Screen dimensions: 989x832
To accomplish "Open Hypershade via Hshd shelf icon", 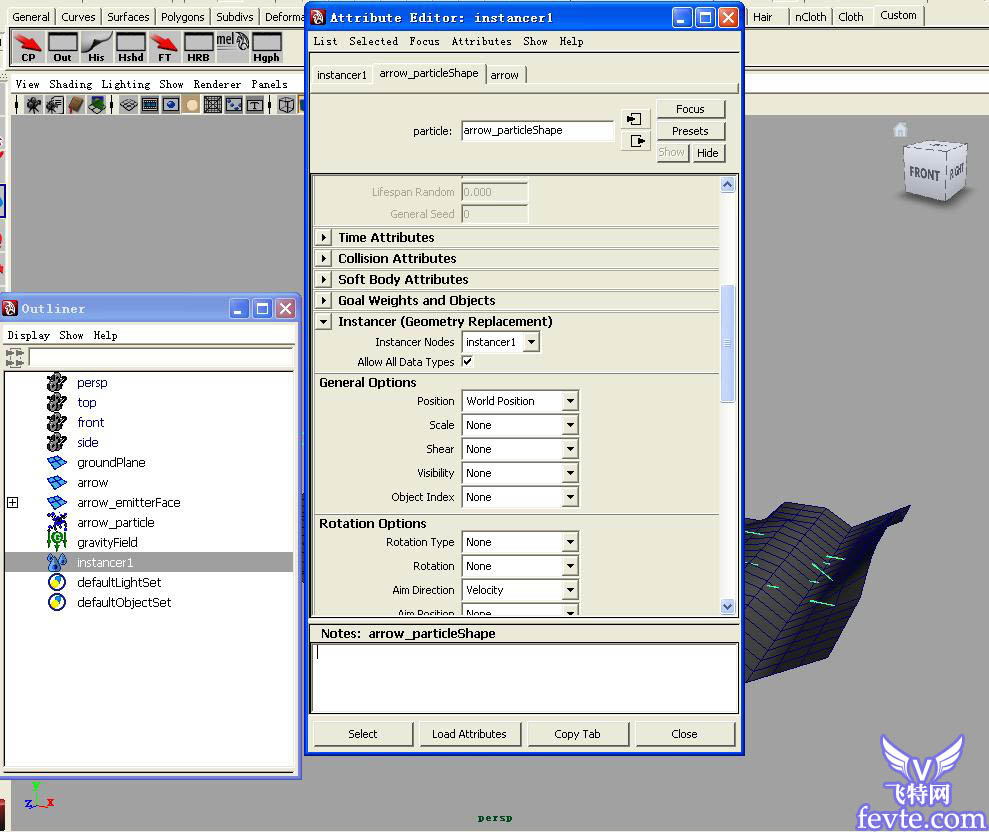I will coord(131,47).
